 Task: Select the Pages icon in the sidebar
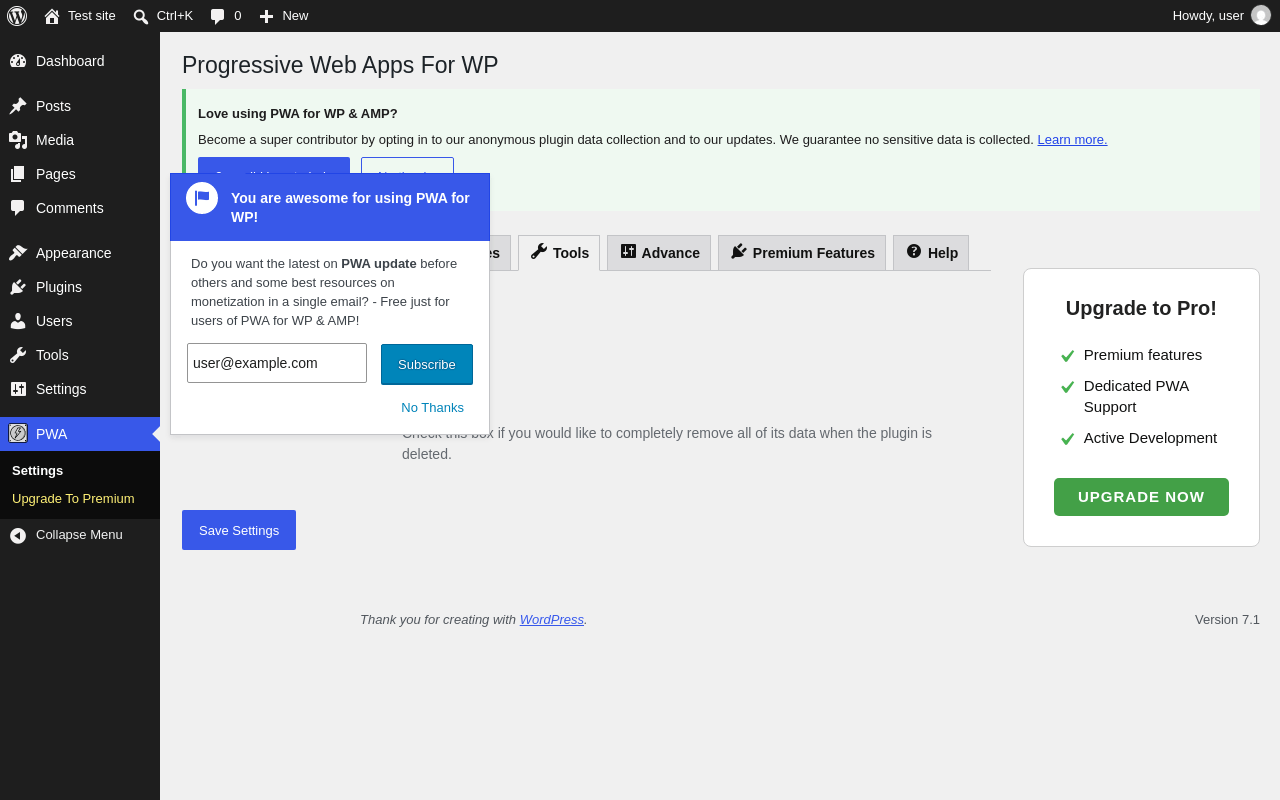pyautogui.click(x=18, y=174)
